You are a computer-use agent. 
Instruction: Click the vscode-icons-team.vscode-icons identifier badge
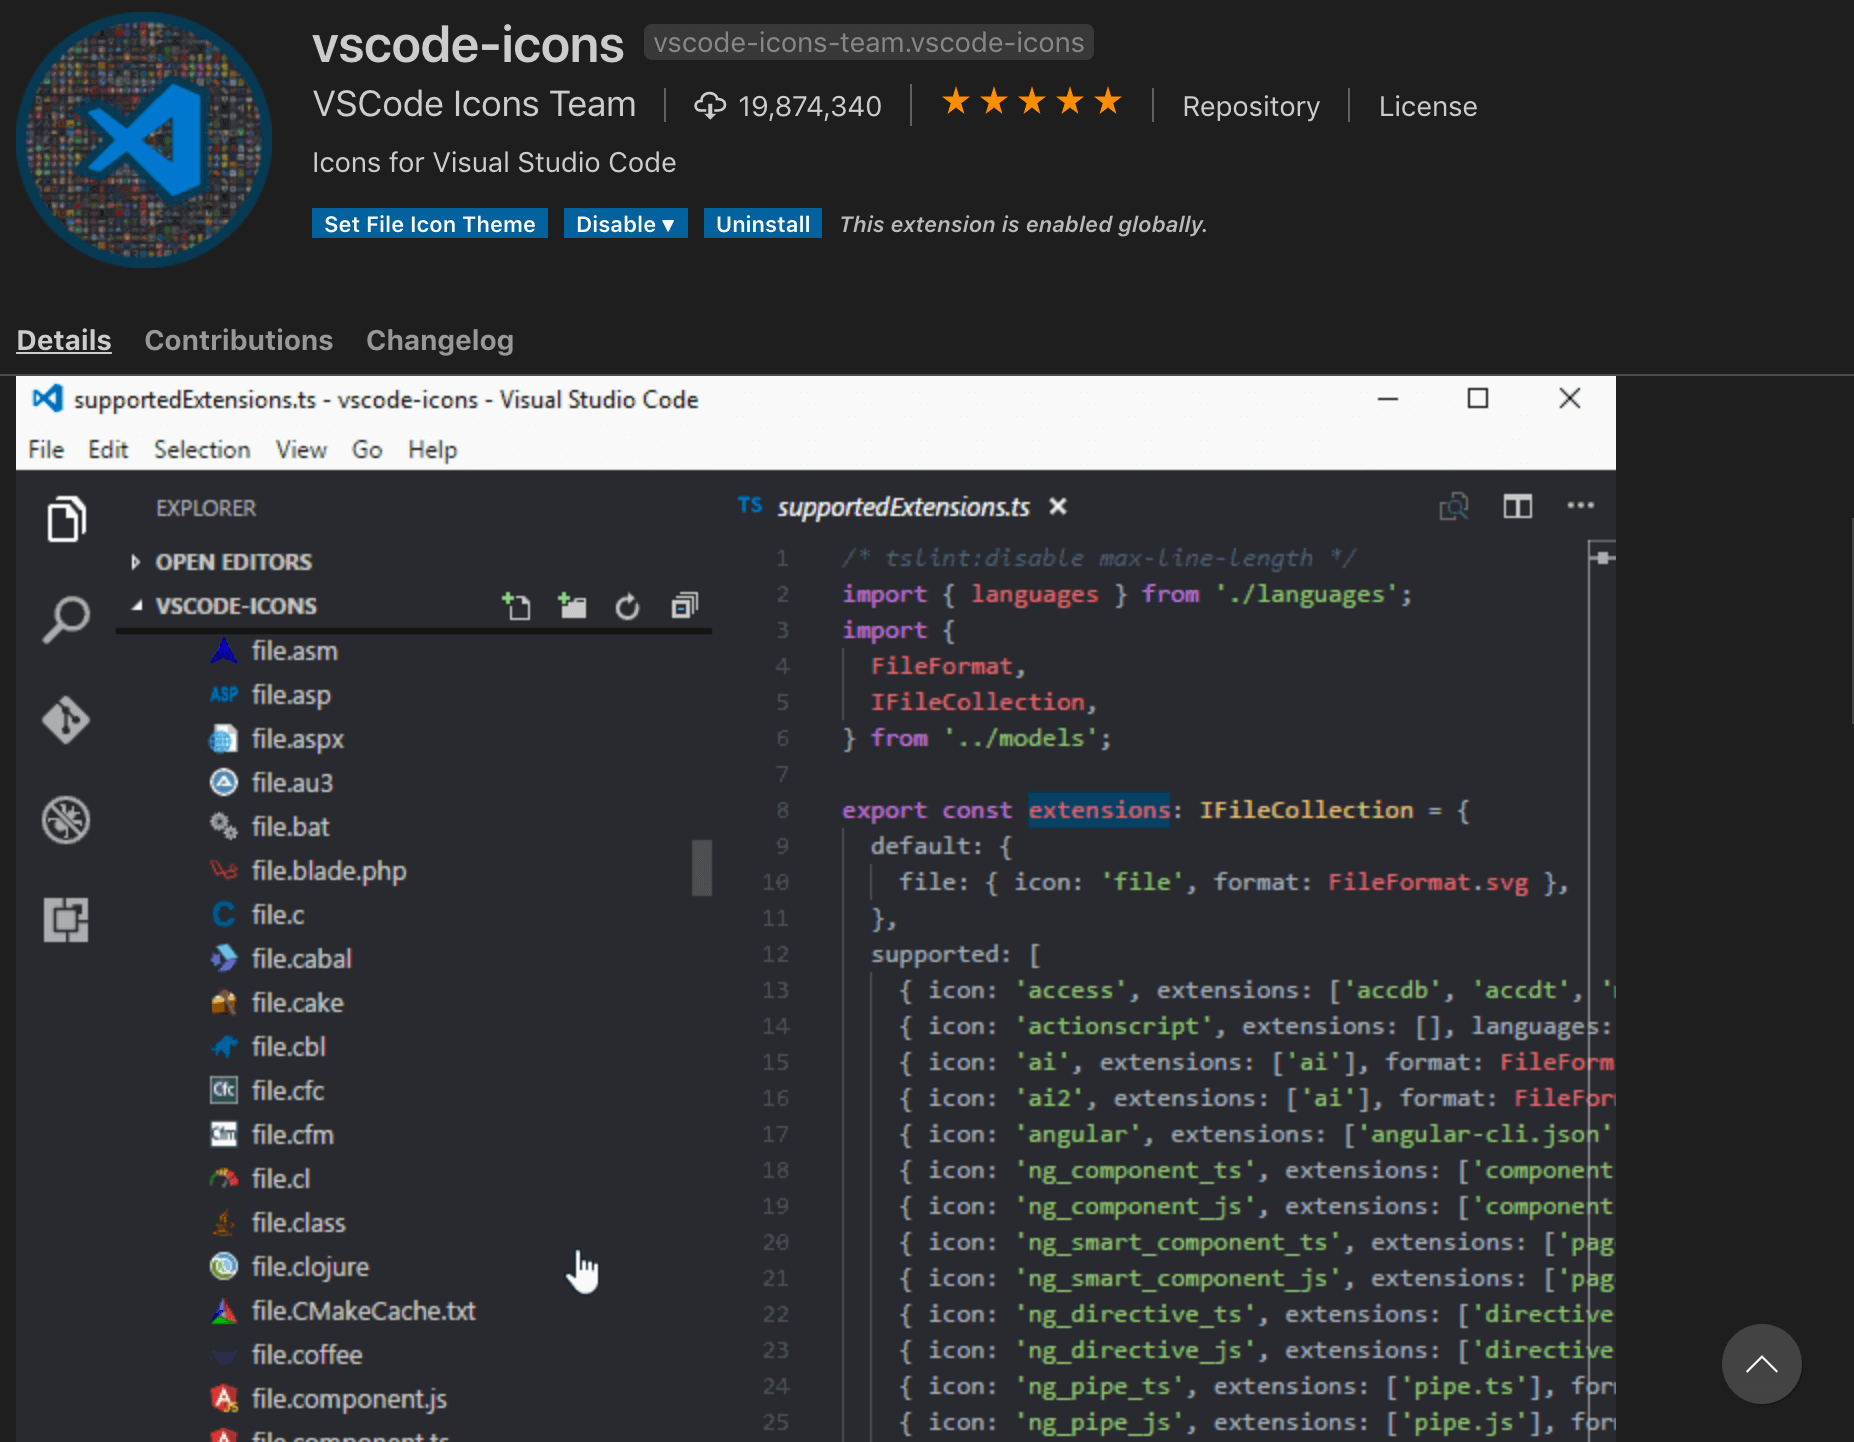(x=868, y=42)
